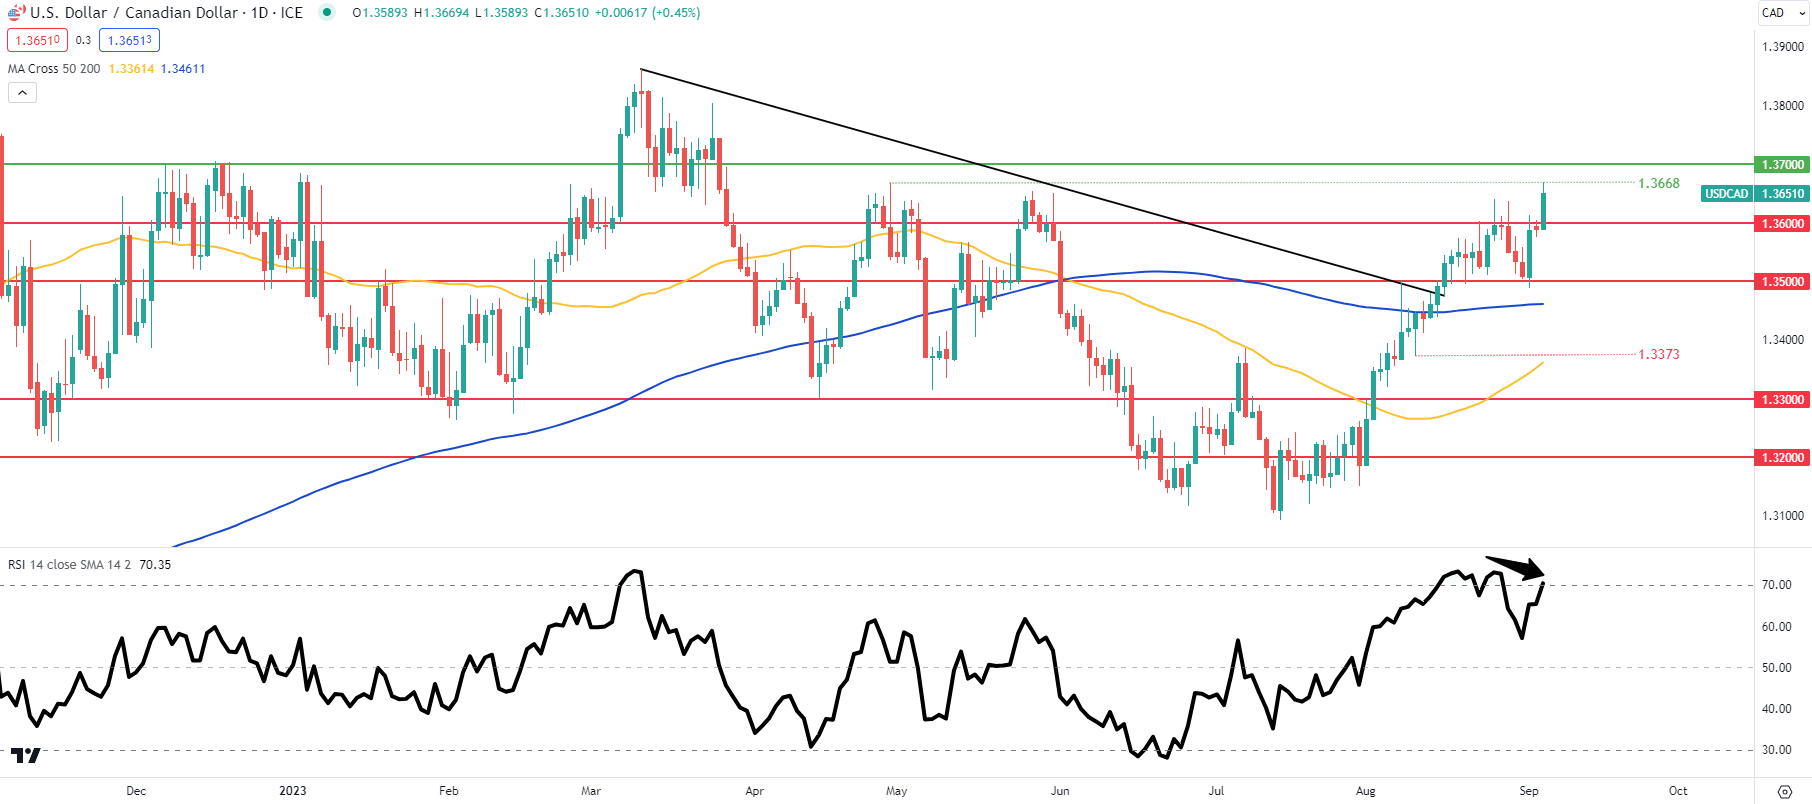Image resolution: width=1812 pixels, height=804 pixels.
Task: Click the Jun date label on time axis
Action: click(1060, 791)
